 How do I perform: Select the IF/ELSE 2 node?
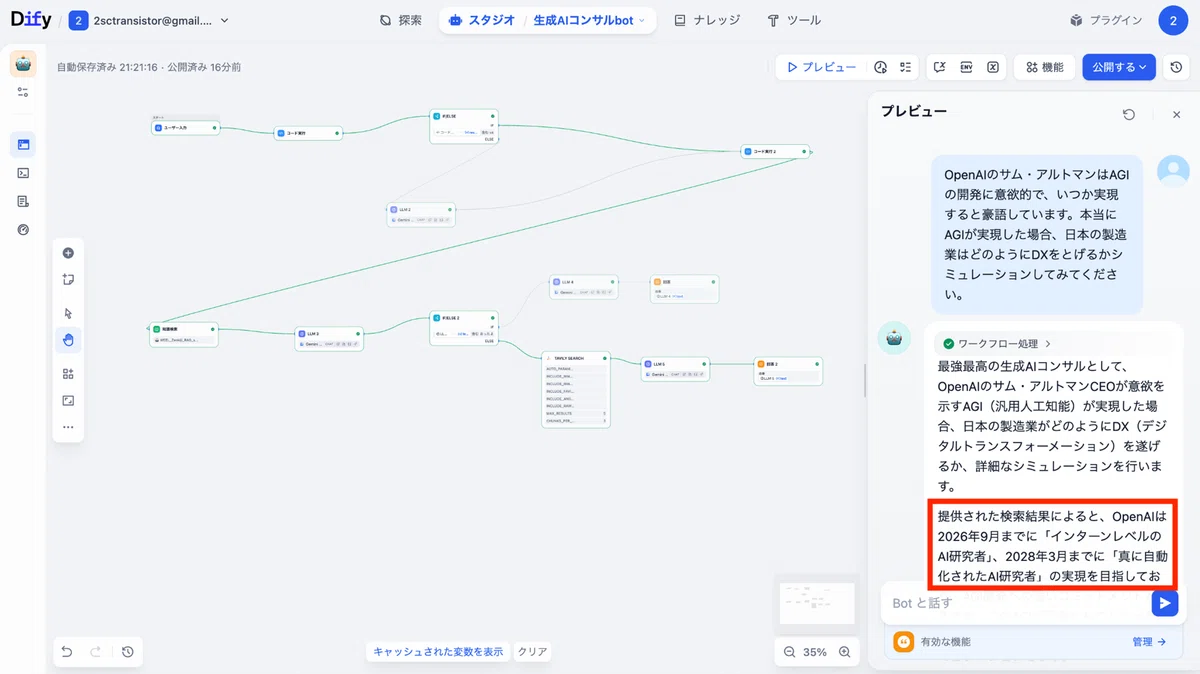[x=464, y=328]
